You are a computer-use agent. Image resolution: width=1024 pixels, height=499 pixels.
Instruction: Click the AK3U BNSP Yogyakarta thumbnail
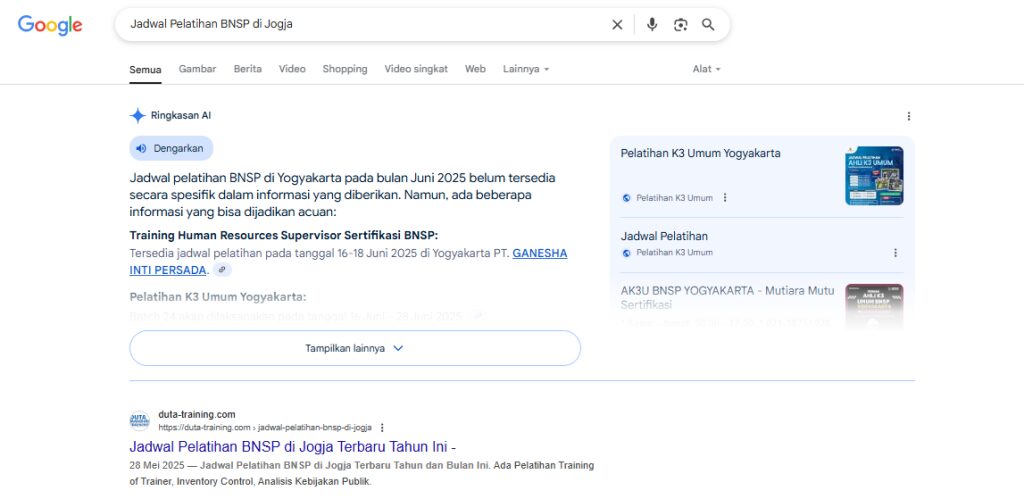click(874, 305)
